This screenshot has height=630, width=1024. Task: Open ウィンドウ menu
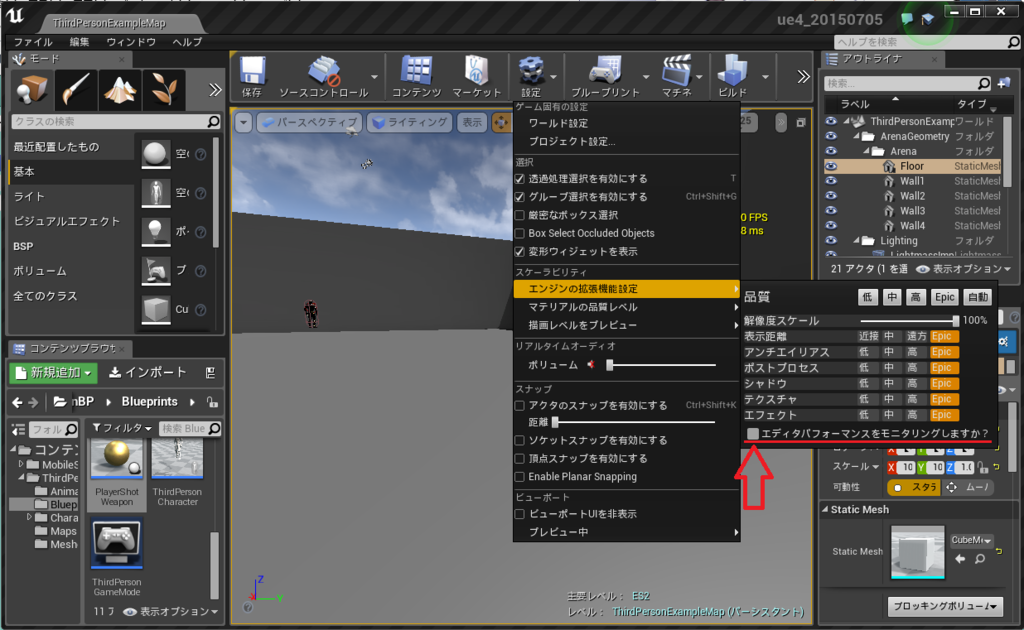click(x=131, y=42)
